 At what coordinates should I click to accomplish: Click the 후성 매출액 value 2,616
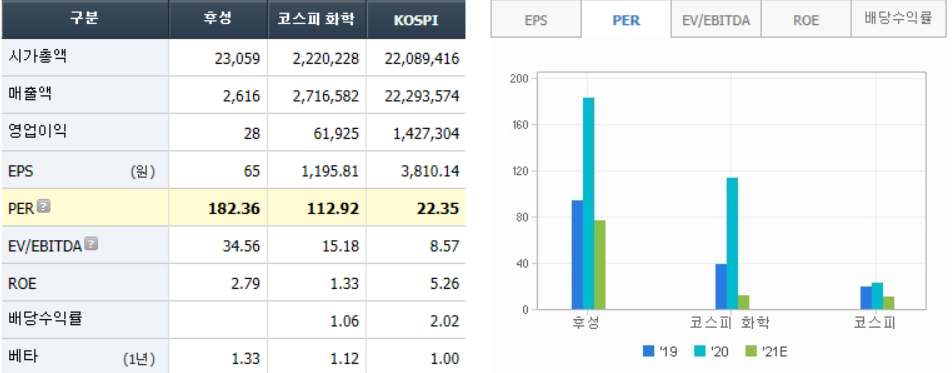[242, 97]
